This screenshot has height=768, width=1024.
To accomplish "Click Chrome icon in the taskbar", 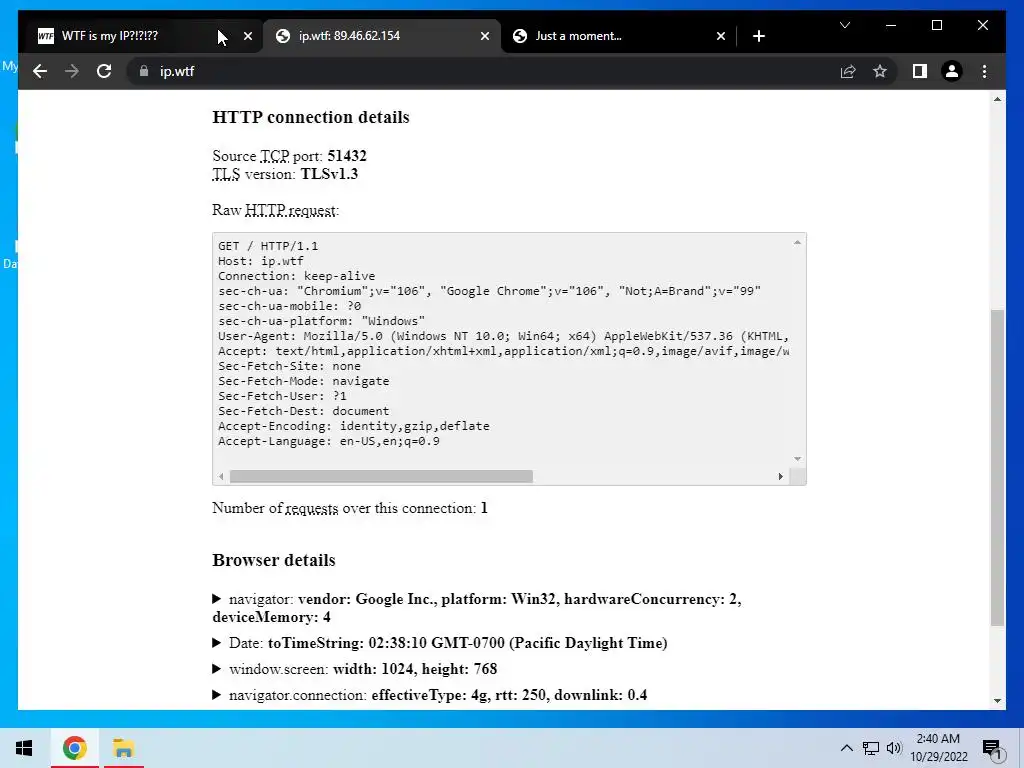I will [74, 748].
